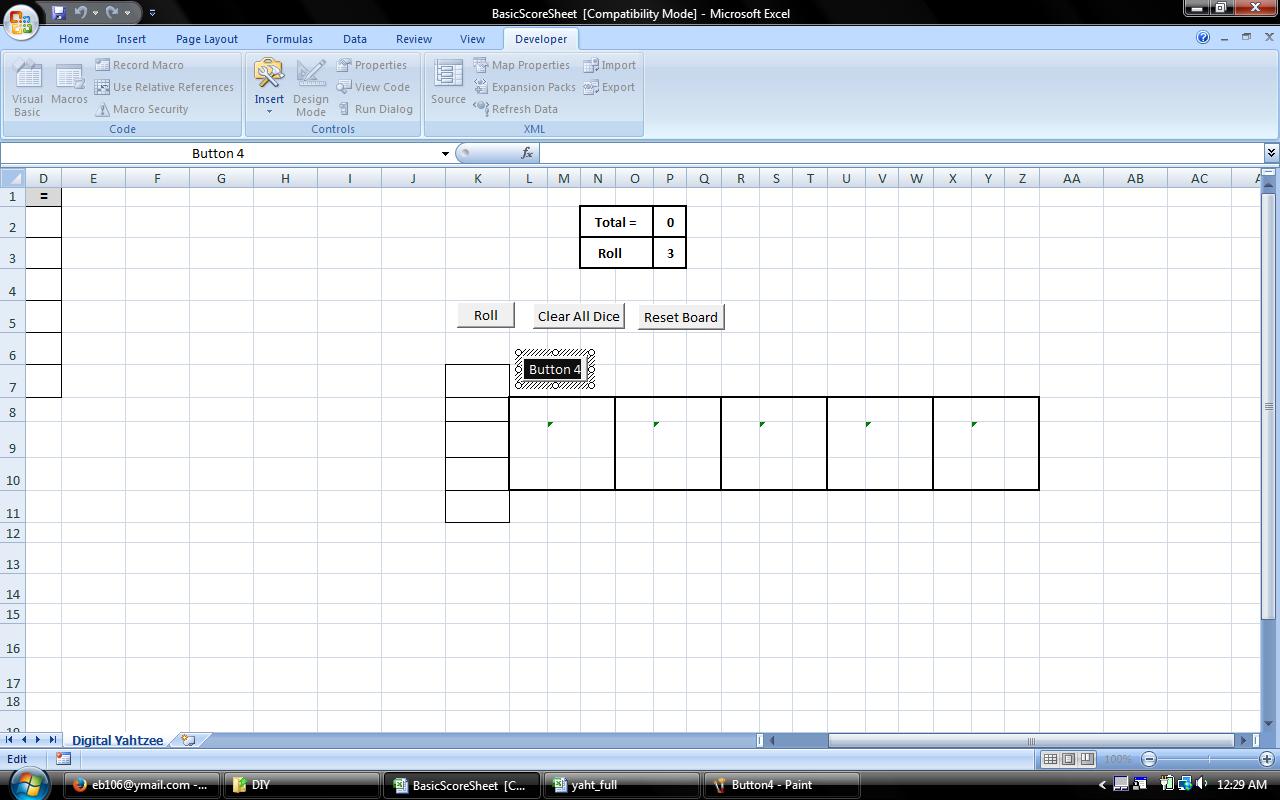Open the XML Source pane
This screenshot has height=800, width=1280.
click(448, 83)
